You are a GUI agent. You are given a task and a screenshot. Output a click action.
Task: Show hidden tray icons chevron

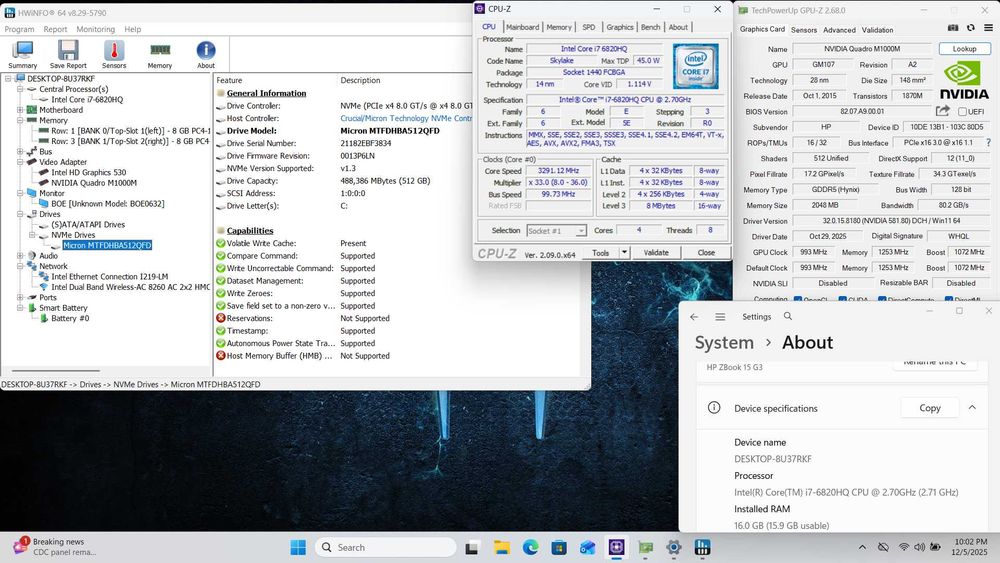pyautogui.click(x=862, y=547)
